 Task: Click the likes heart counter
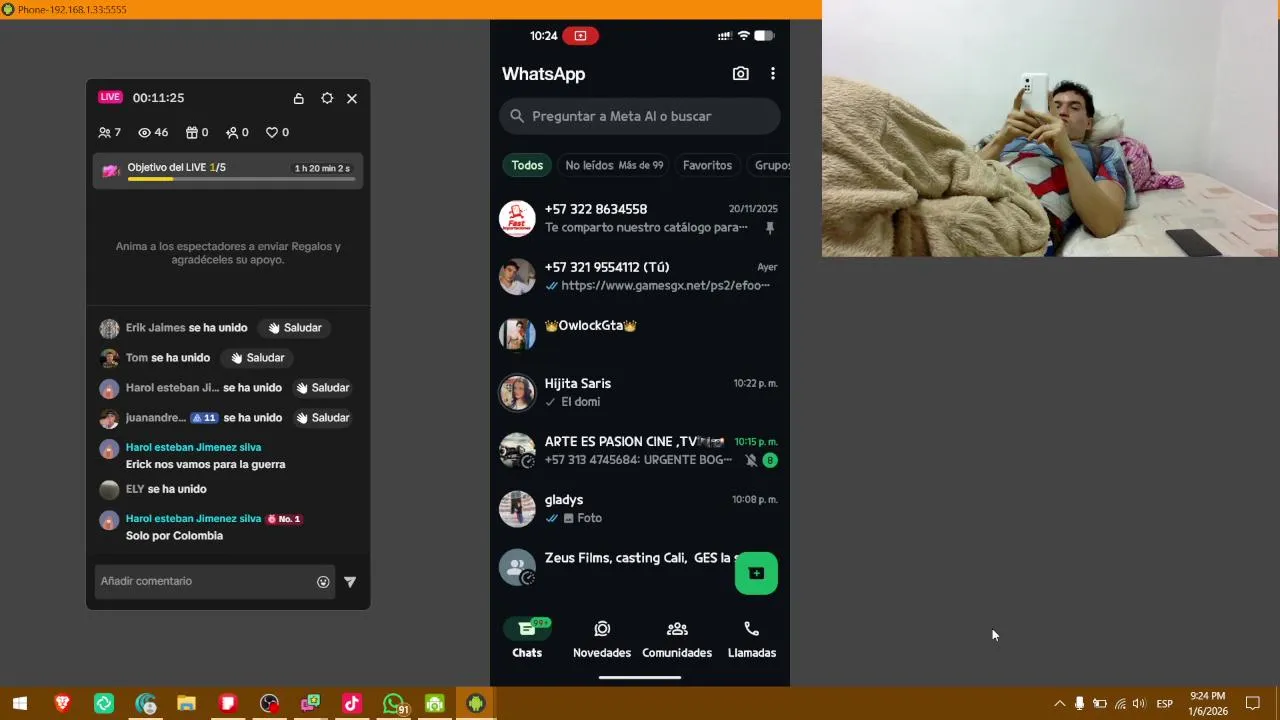[277, 132]
